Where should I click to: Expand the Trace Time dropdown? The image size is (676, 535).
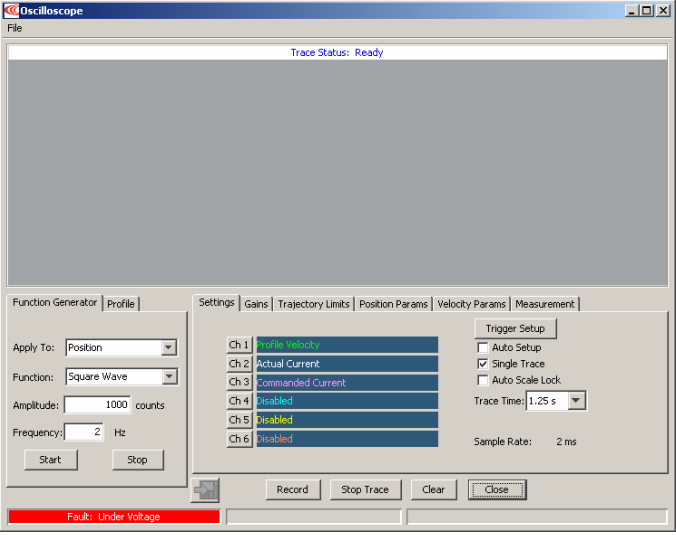[576, 401]
